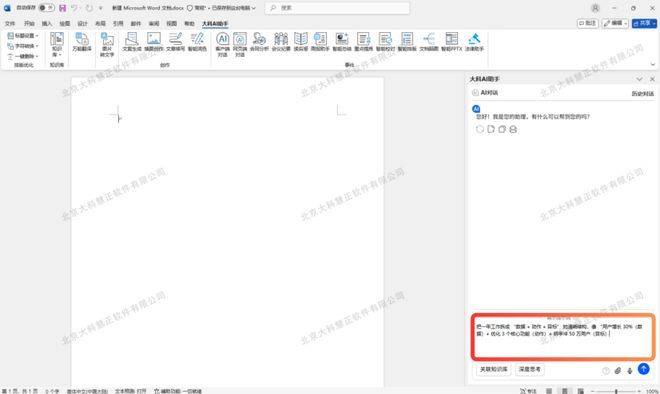
Task: Switch to the 布局 (Layout) tab
Action: [100, 24]
